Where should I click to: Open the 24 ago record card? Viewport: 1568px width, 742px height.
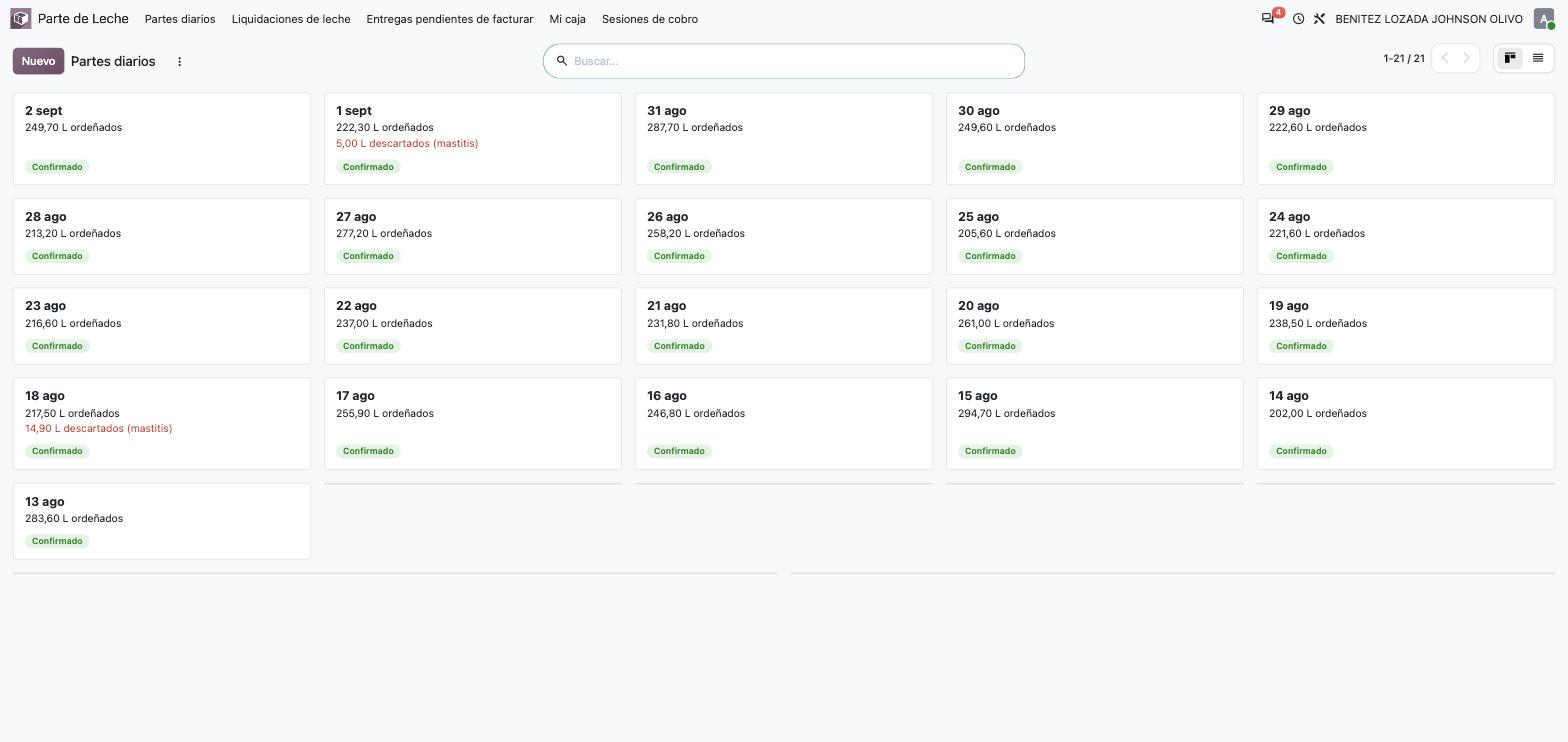(x=1406, y=236)
